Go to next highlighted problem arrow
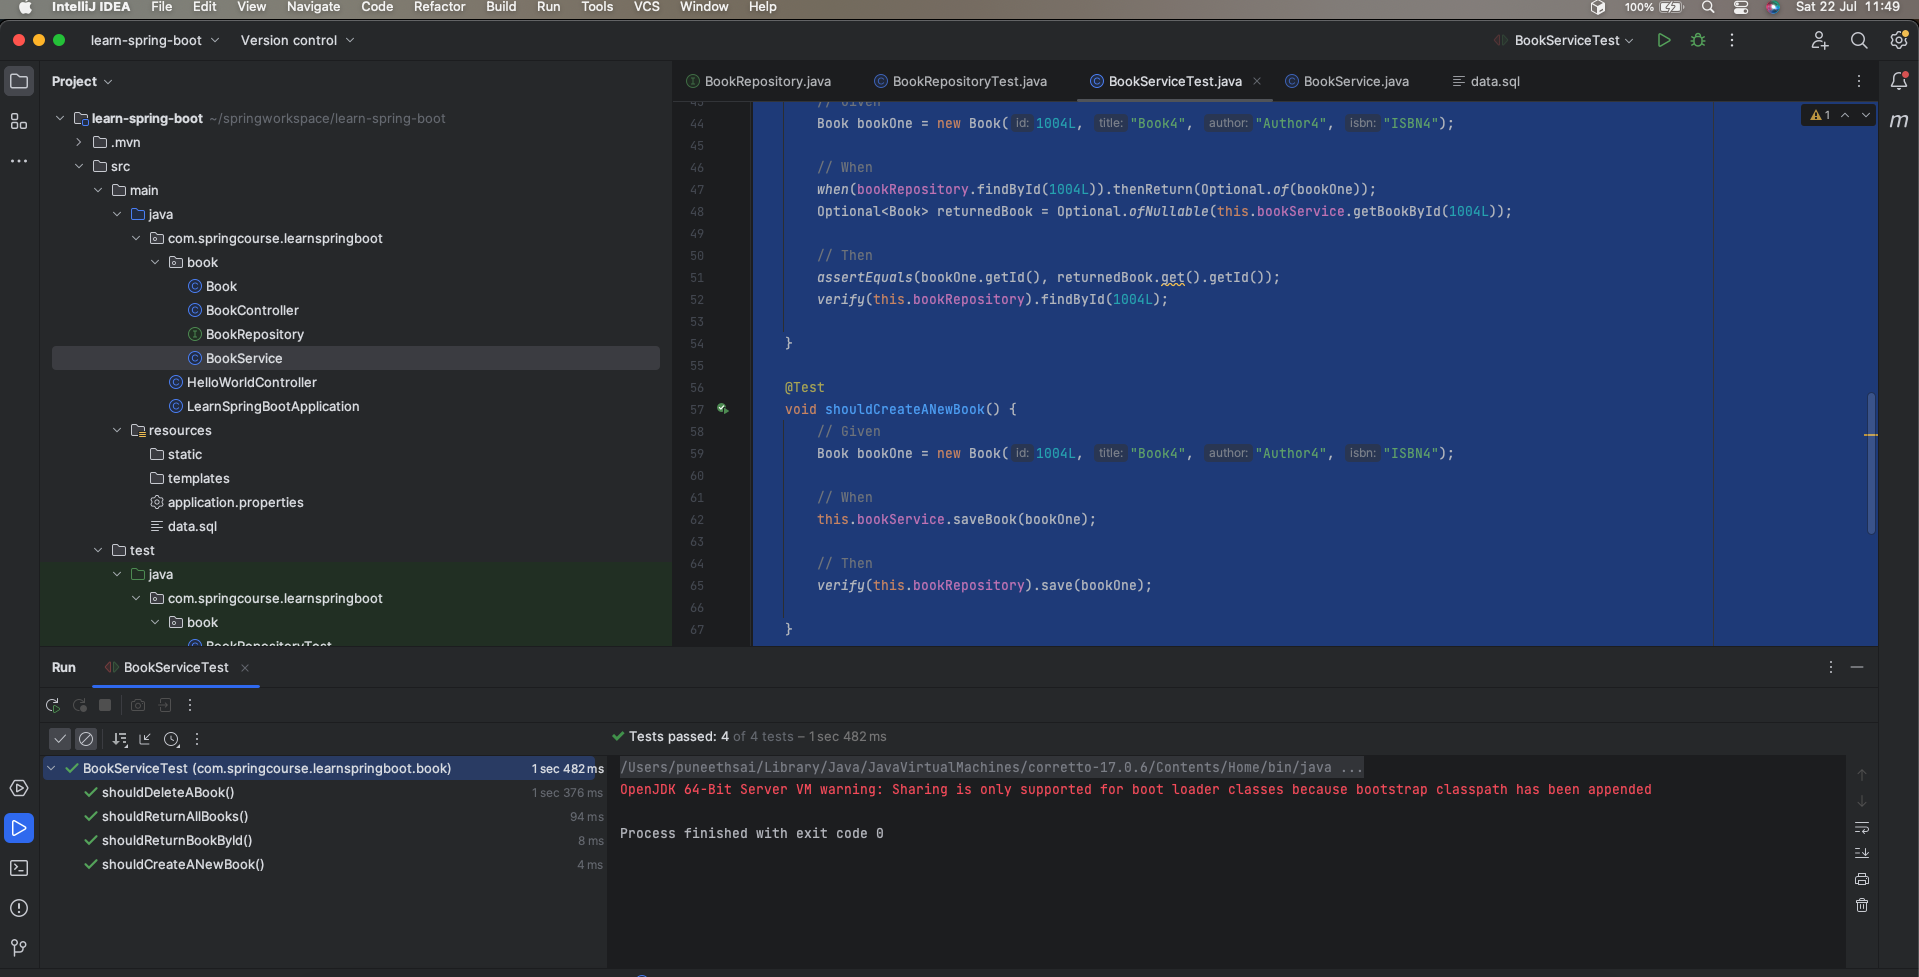This screenshot has width=1919, height=977. 1866,115
